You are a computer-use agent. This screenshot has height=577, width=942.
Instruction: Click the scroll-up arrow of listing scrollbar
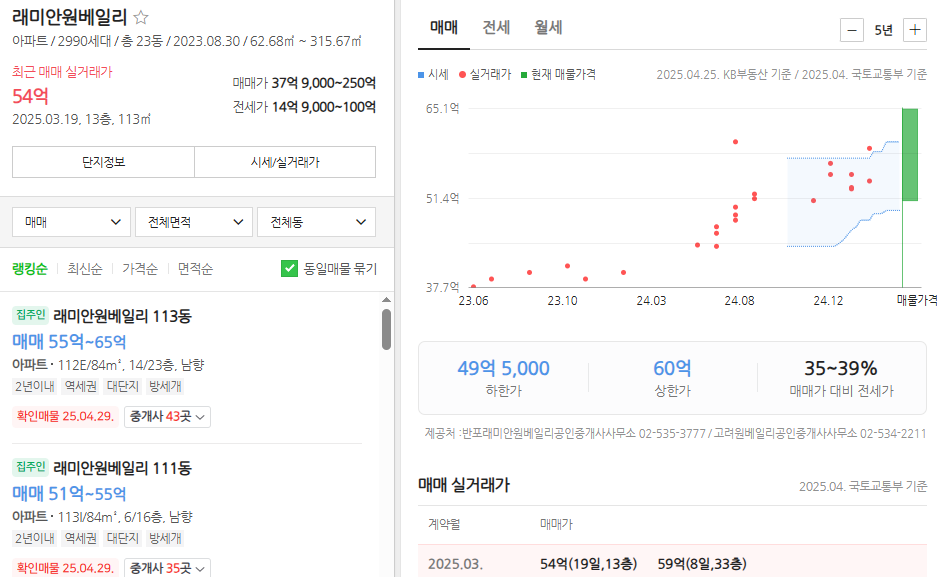386,299
